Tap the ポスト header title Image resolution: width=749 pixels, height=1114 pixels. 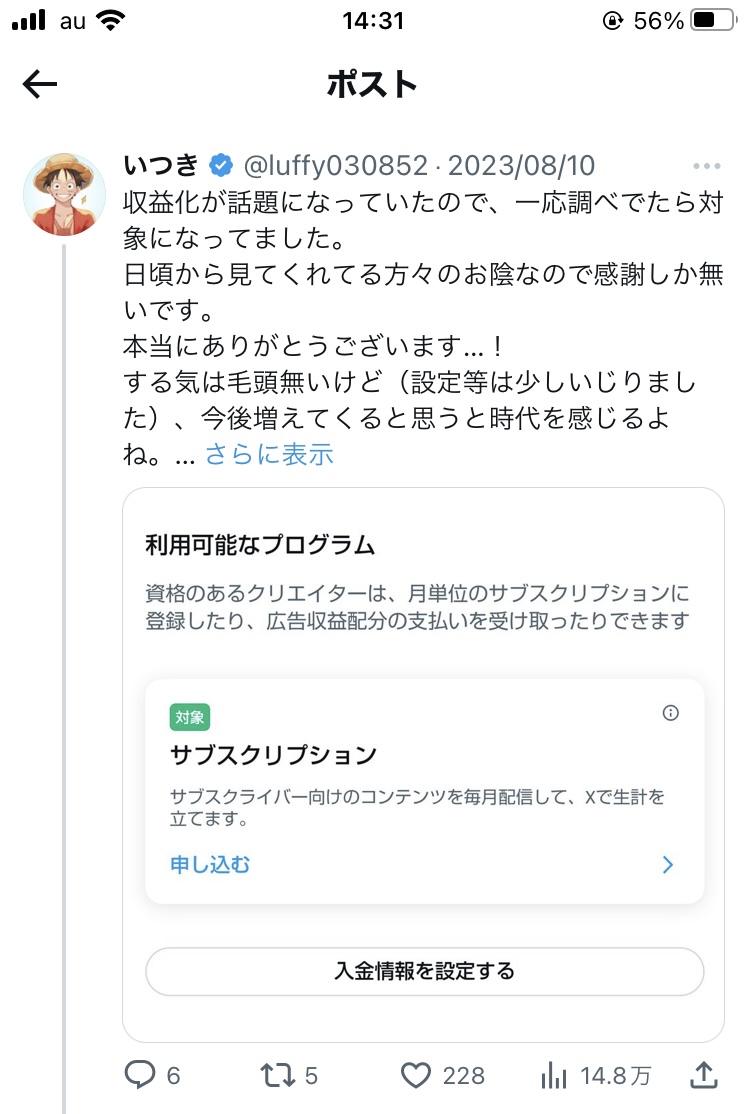pyautogui.click(x=372, y=85)
